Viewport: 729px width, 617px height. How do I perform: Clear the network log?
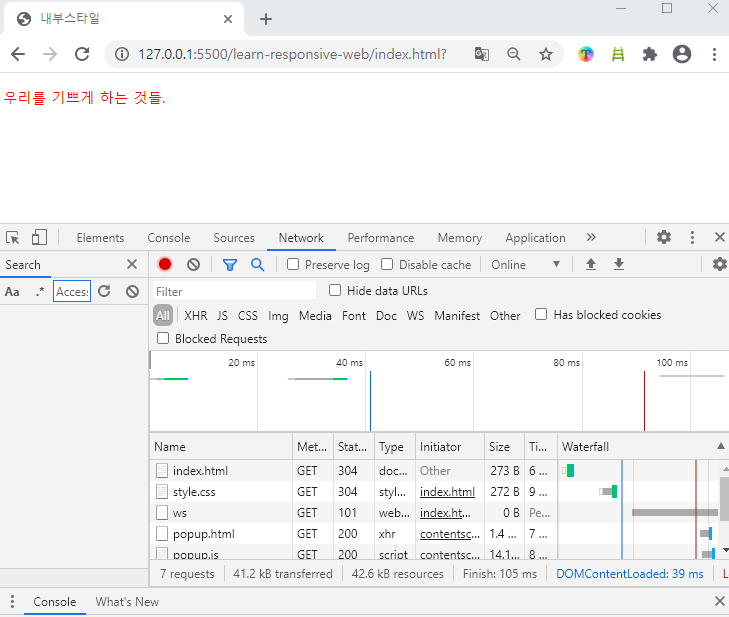[193, 265]
